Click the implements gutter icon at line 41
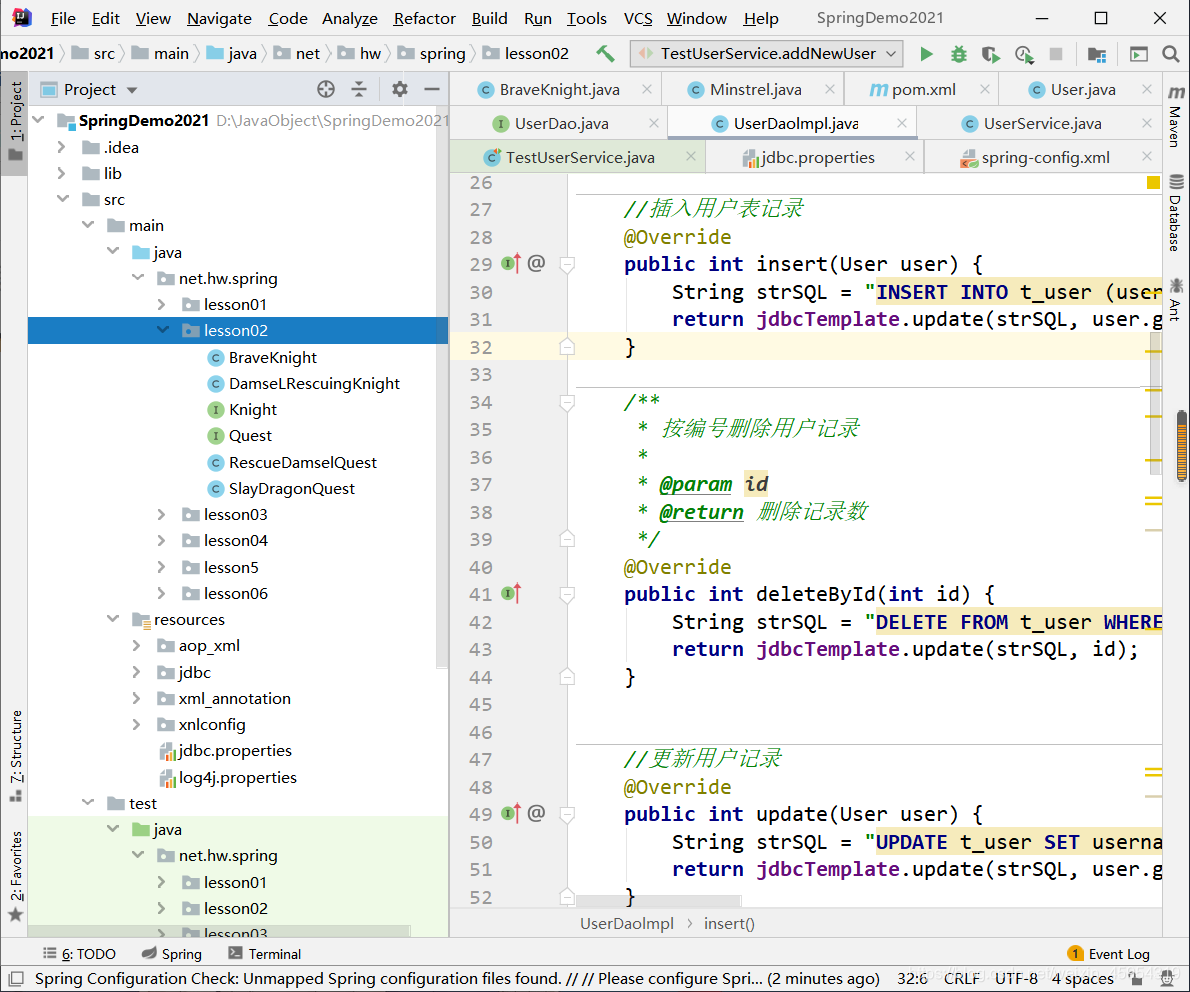 (x=512, y=594)
